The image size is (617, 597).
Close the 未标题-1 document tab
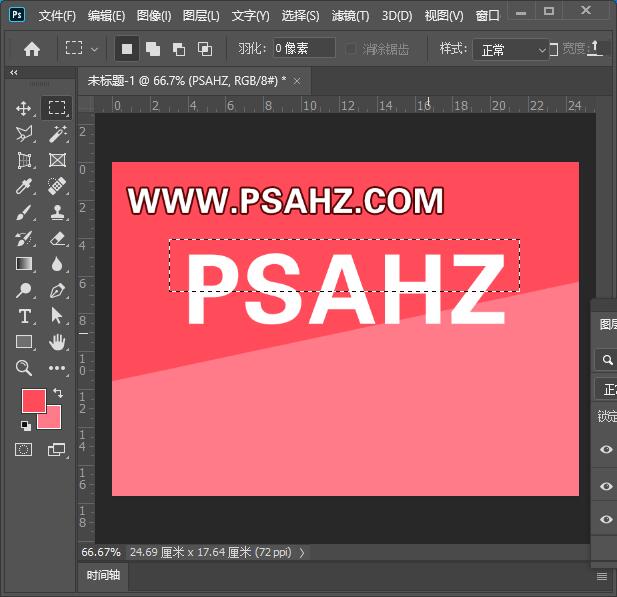(x=297, y=81)
